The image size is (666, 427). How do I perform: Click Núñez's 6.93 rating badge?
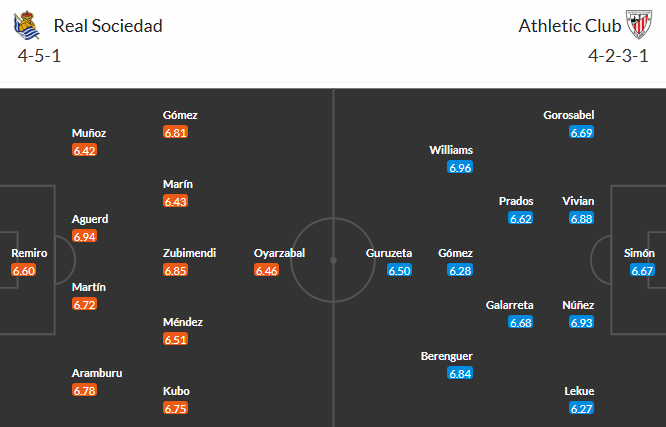click(582, 322)
